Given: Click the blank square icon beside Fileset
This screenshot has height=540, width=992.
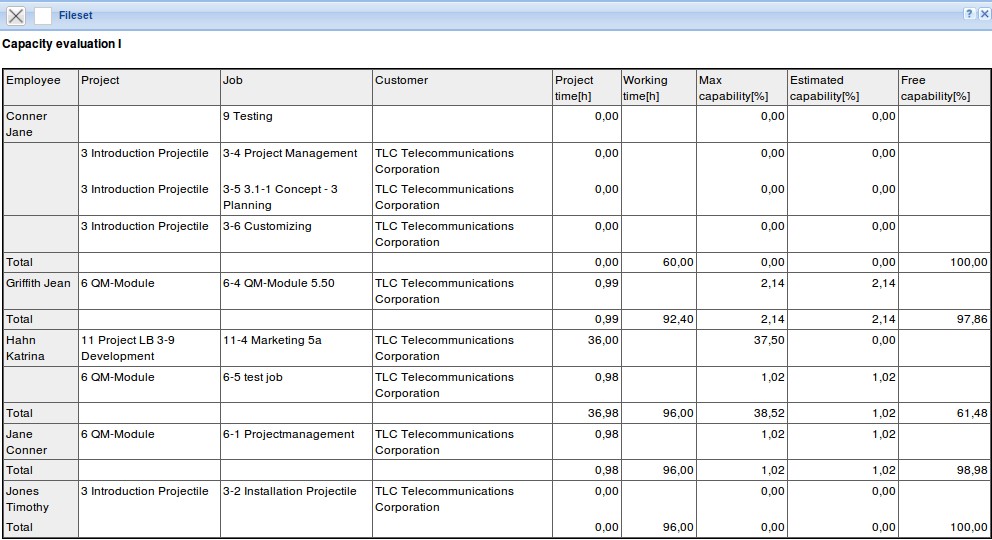Looking at the screenshot, I should tap(43, 15).
